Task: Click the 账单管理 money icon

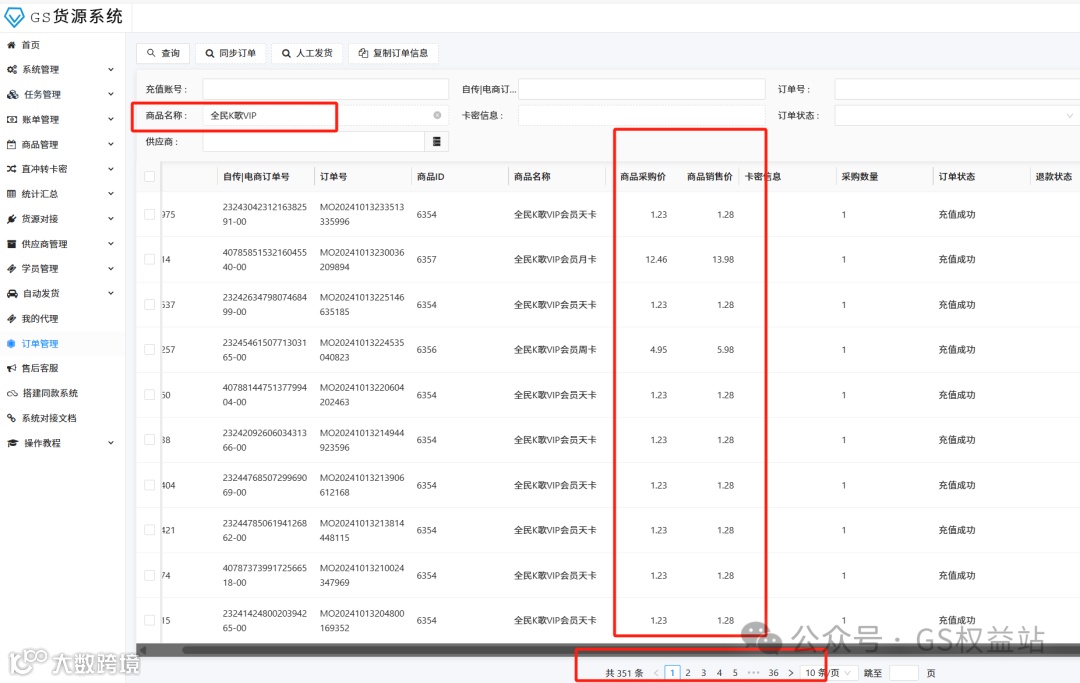Action: pos(12,119)
